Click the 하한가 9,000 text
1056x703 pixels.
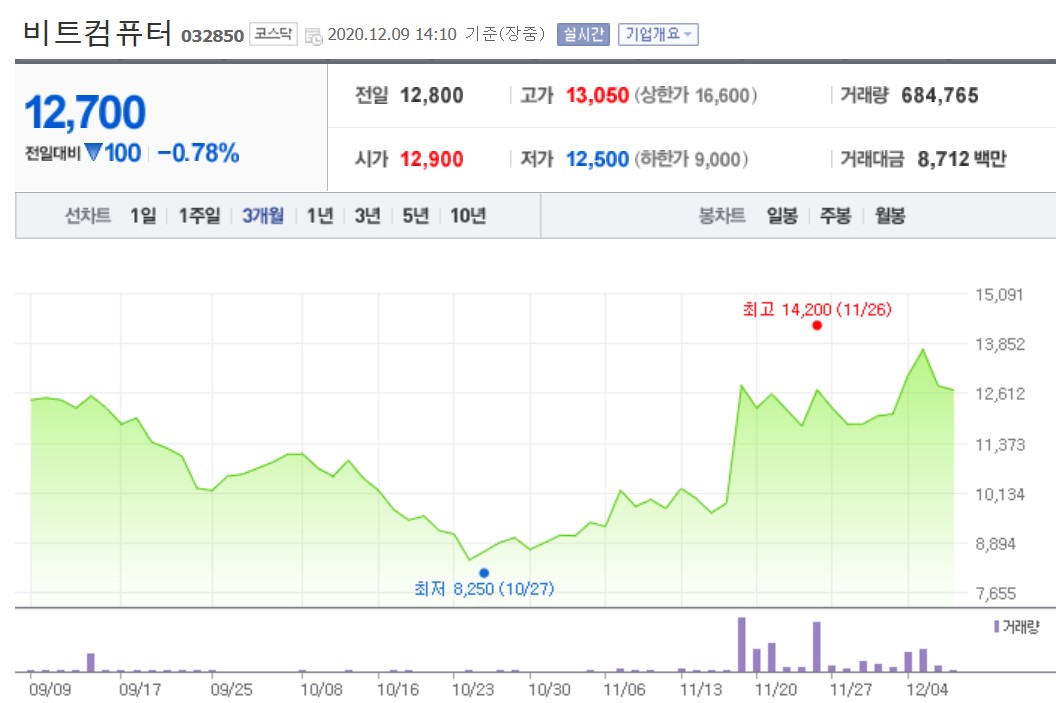tap(691, 159)
